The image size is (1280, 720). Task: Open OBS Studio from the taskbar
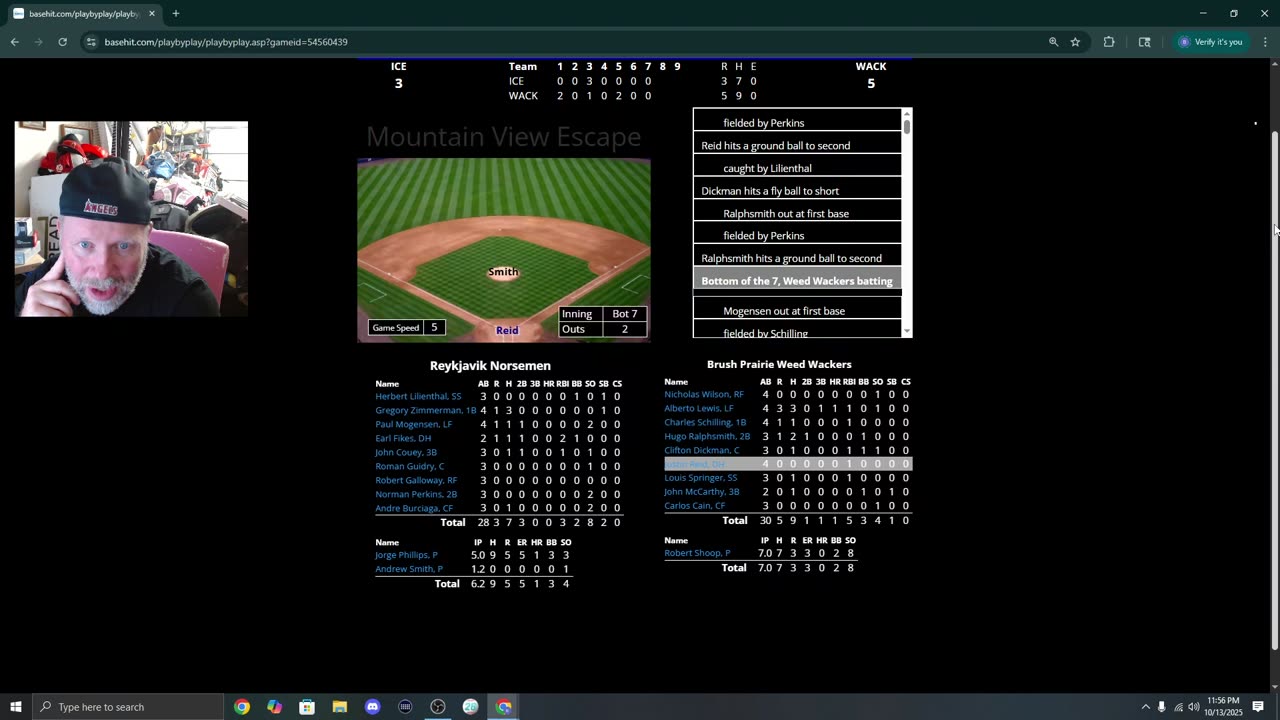tap(438, 707)
